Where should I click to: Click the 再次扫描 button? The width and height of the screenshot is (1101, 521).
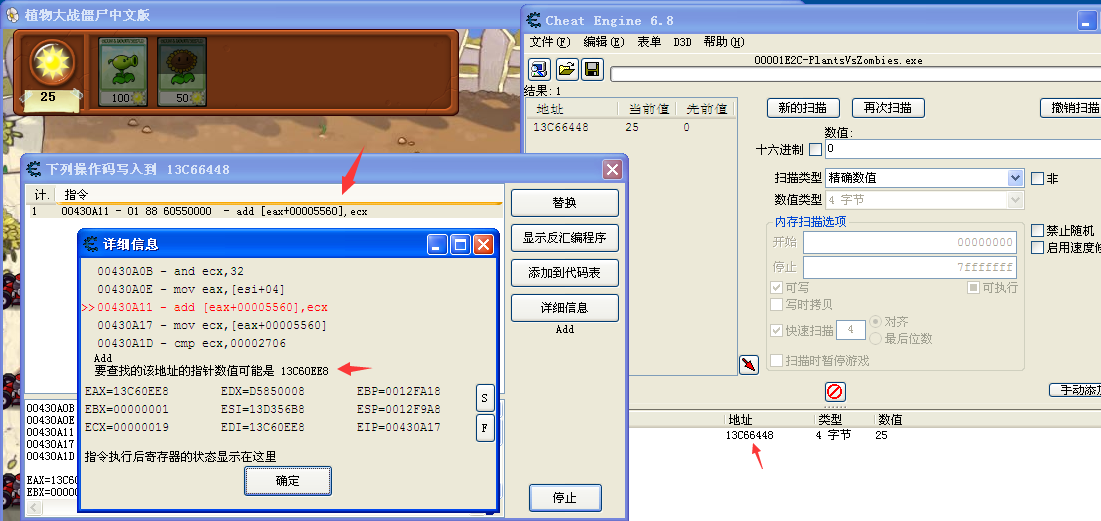(x=888, y=108)
